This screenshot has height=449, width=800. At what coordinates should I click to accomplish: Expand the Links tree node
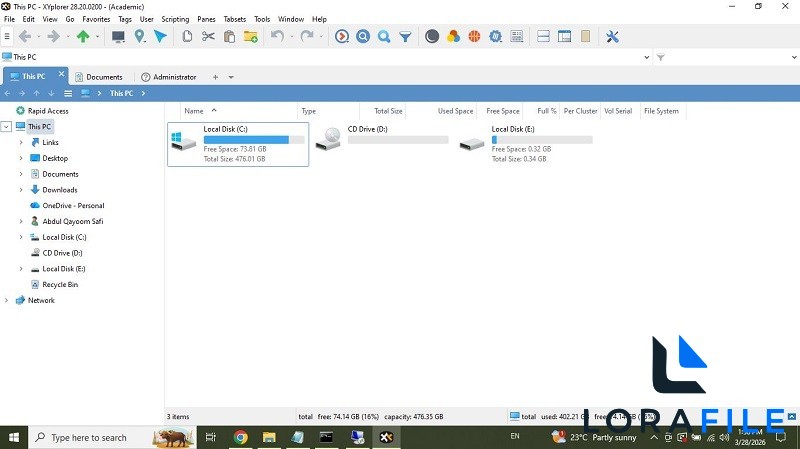coord(21,142)
